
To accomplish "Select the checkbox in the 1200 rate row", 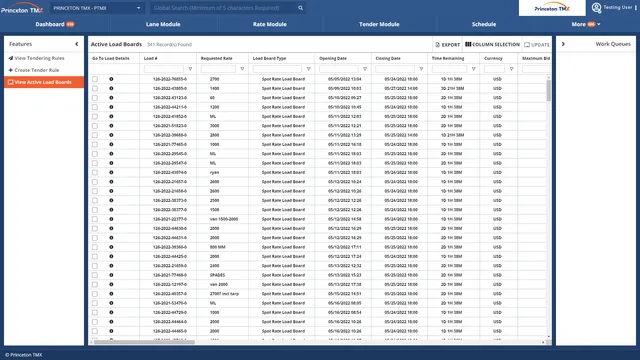I will [x=95, y=107].
